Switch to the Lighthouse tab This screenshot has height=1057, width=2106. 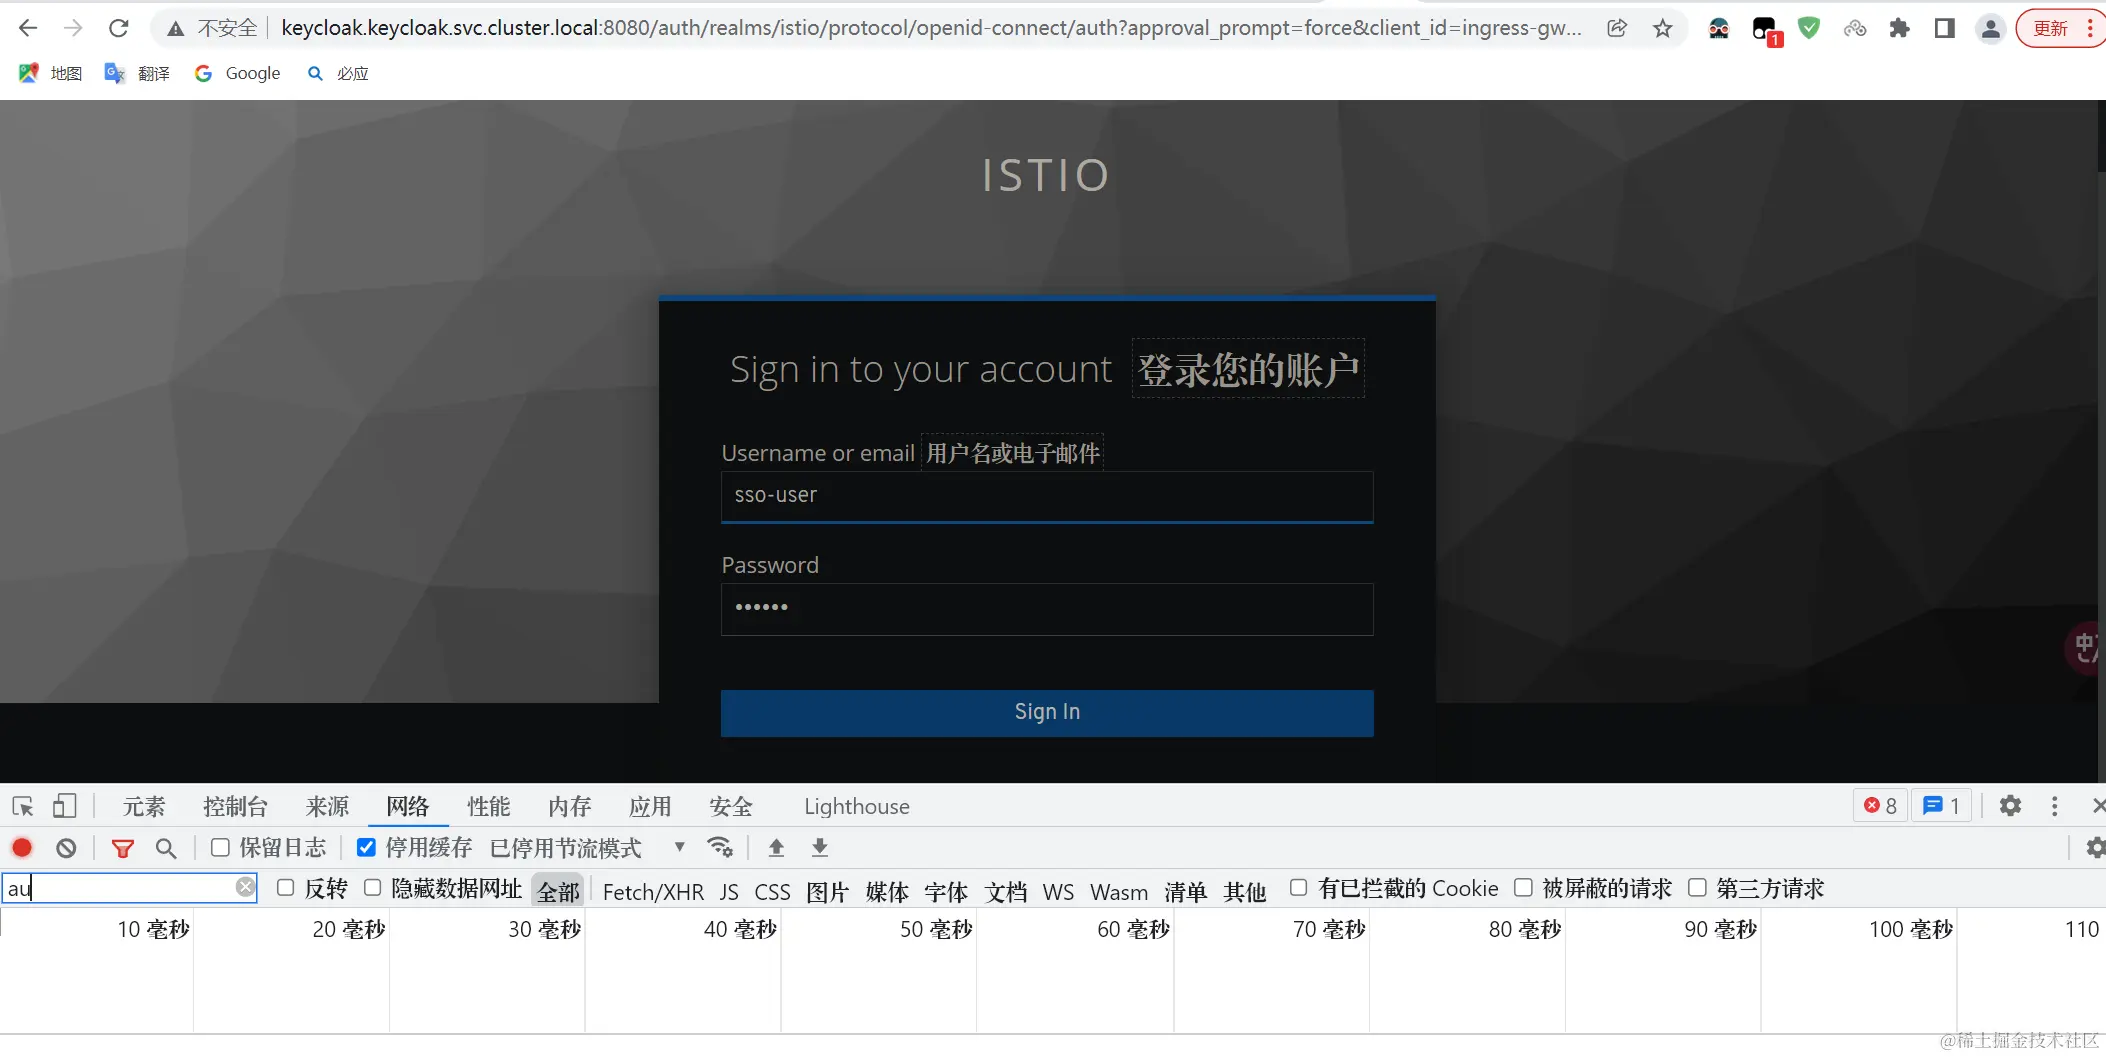tap(857, 806)
